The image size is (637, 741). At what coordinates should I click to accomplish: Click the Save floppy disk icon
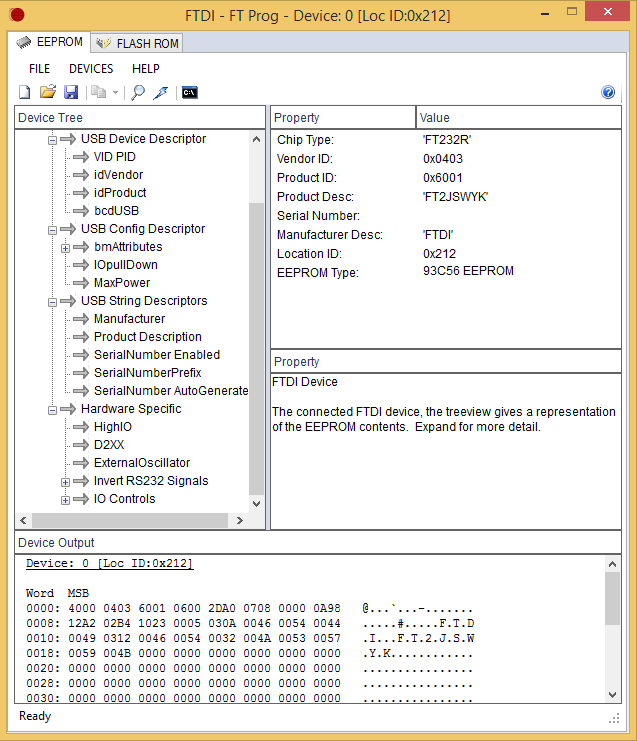pos(71,92)
